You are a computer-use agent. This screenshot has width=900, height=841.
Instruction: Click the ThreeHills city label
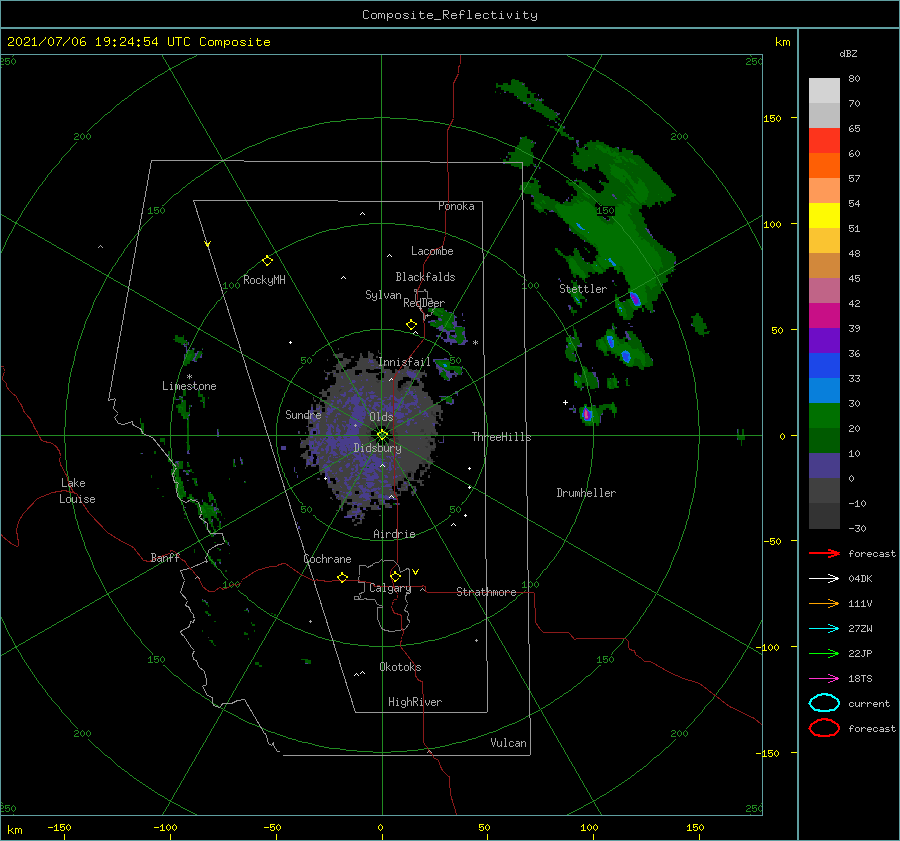tap(502, 437)
